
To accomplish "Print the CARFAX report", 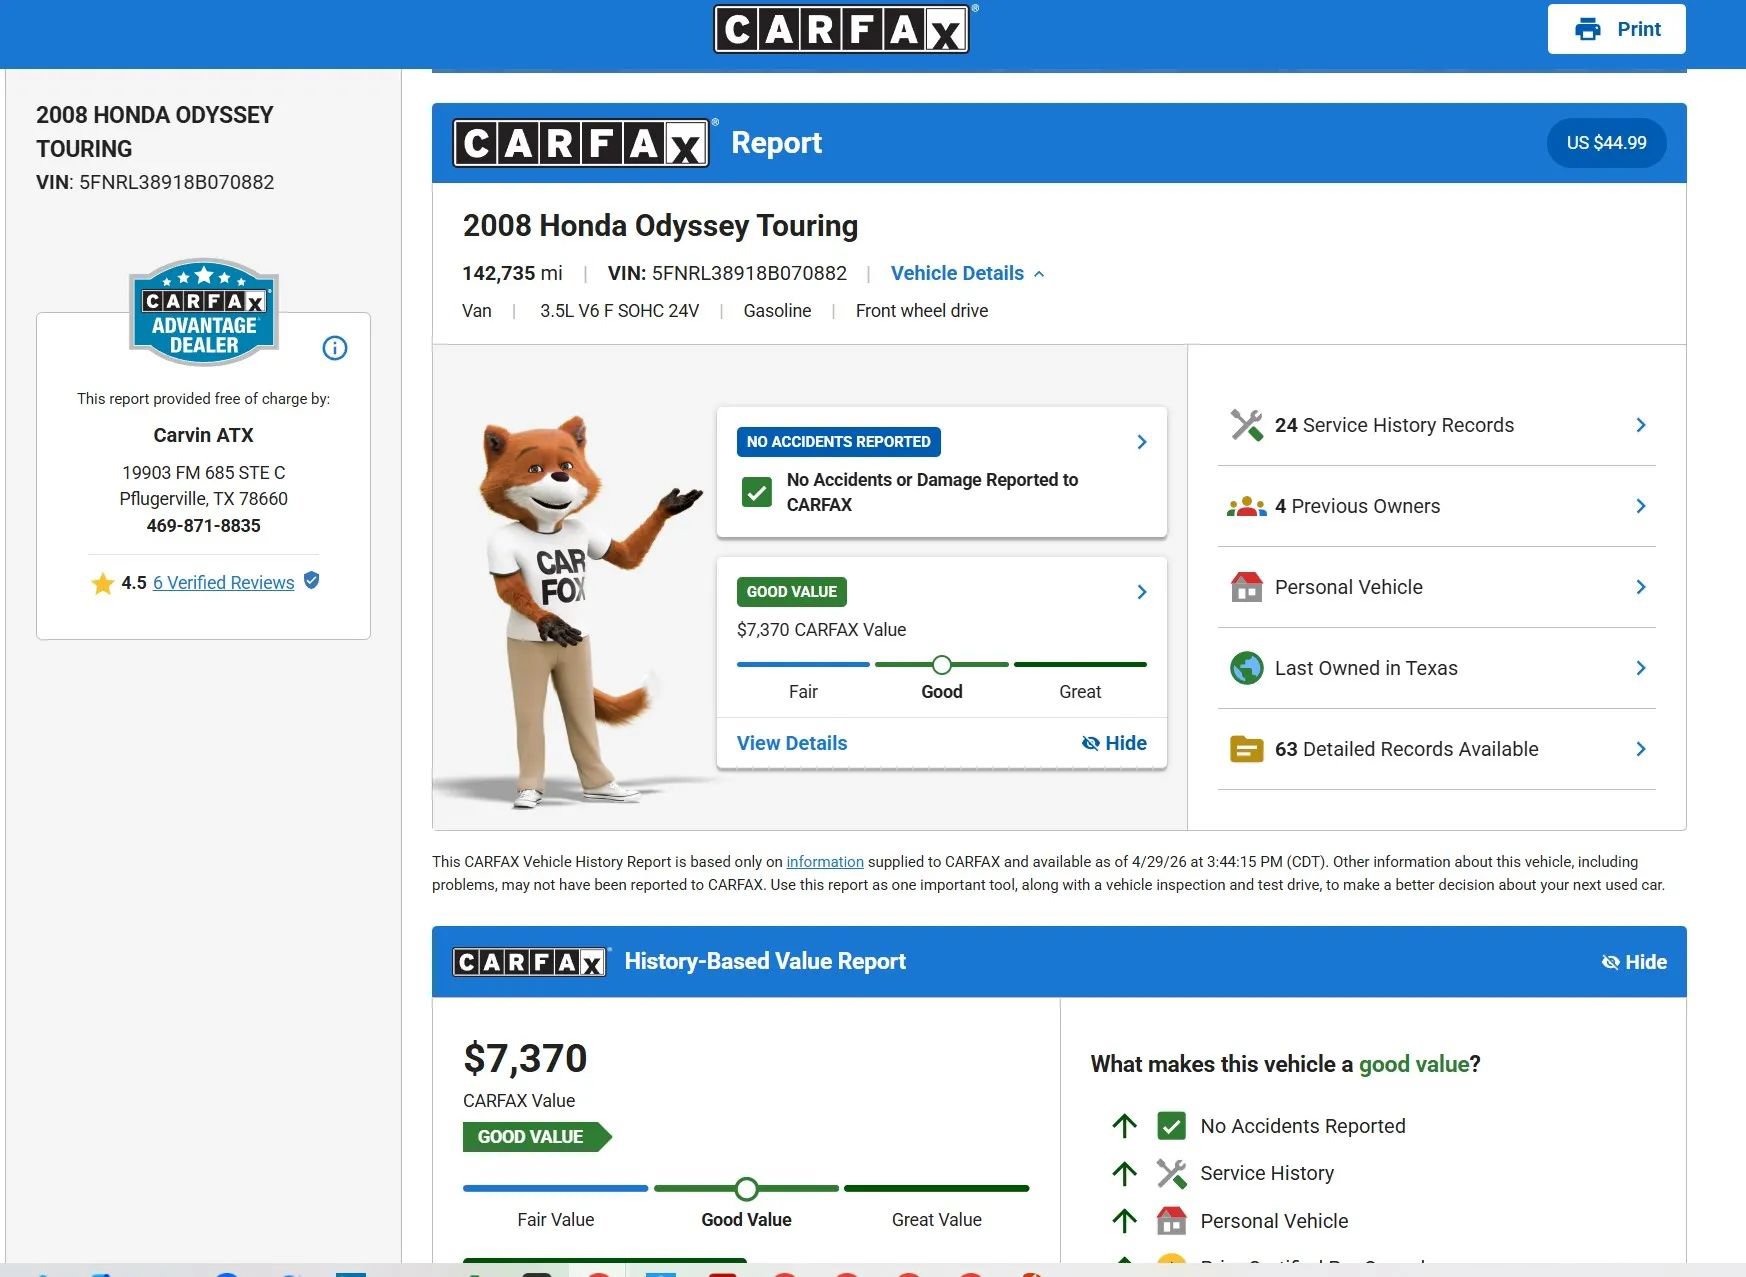I will [1617, 29].
